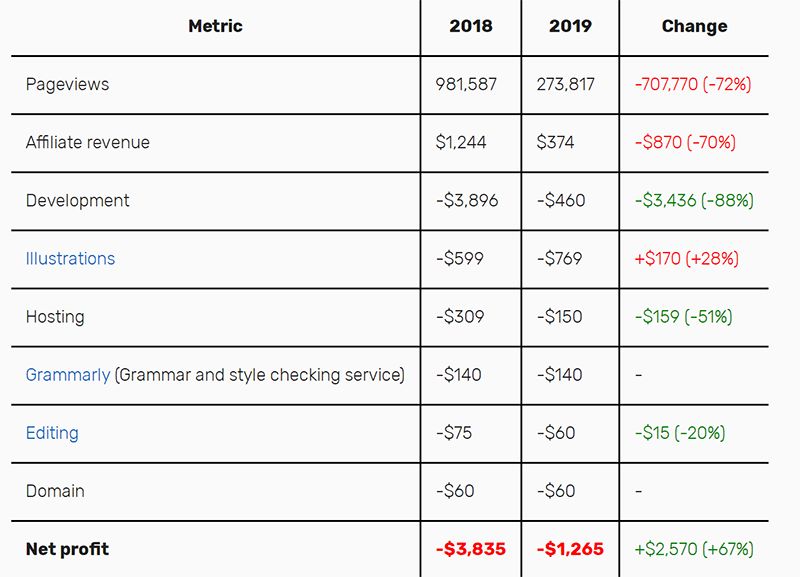800x577 pixels.
Task: Select the 981,587 pageviews cell
Action: pos(466,85)
